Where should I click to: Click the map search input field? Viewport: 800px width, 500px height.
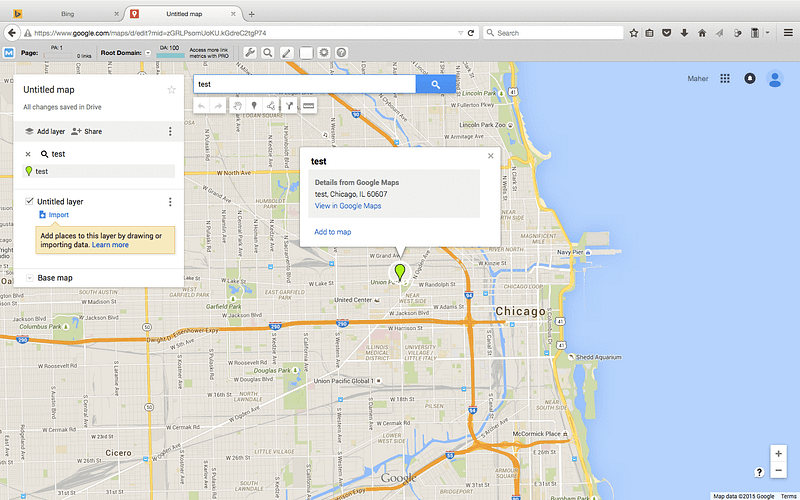[x=305, y=84]
